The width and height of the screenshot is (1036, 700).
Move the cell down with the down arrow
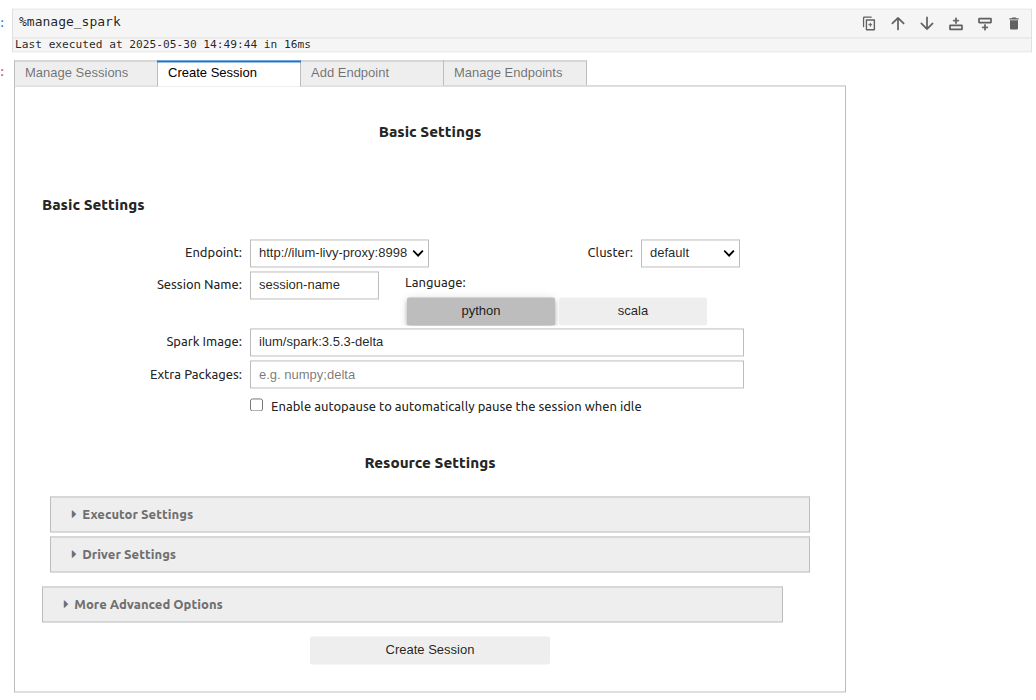point(926,22)
